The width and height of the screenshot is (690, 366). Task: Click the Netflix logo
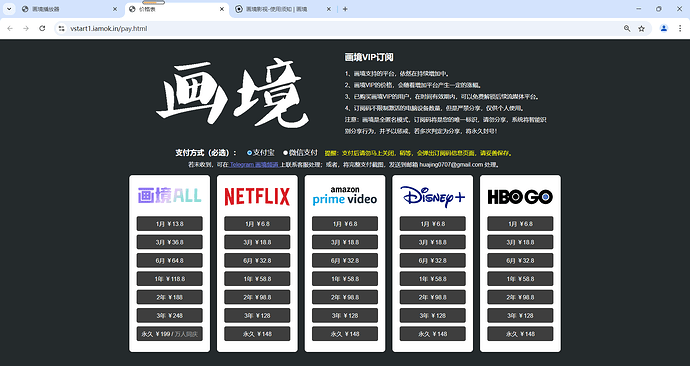(257, 197)
